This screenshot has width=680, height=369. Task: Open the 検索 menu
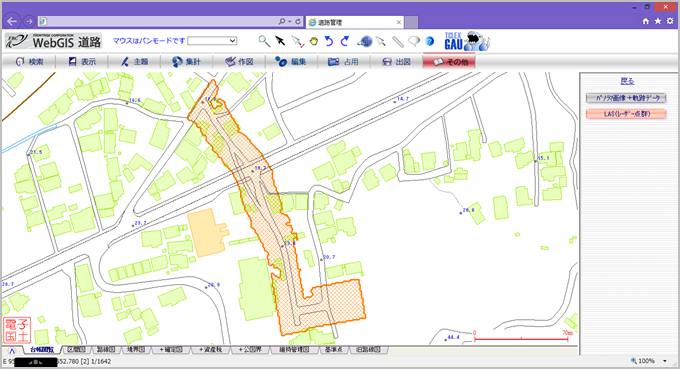[x=29, y=62]
